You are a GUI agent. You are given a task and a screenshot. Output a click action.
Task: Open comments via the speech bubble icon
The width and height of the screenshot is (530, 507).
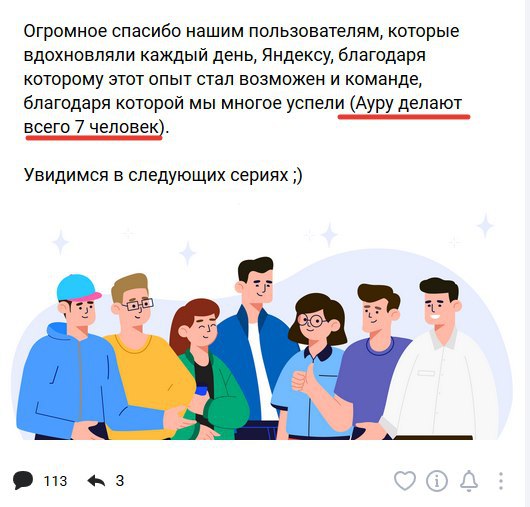pyautogui.click(x=23, y=480)
